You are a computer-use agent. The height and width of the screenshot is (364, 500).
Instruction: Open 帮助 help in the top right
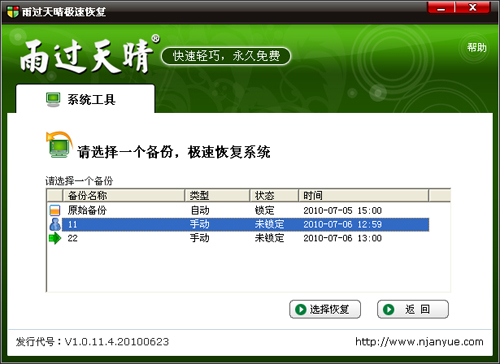pos(477,48)
